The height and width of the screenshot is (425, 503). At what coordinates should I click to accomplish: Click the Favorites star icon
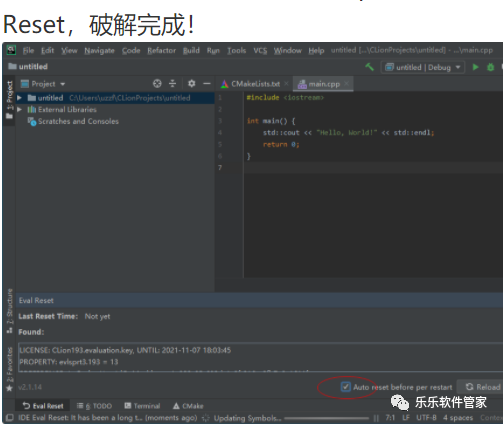(x=9, y=388)
